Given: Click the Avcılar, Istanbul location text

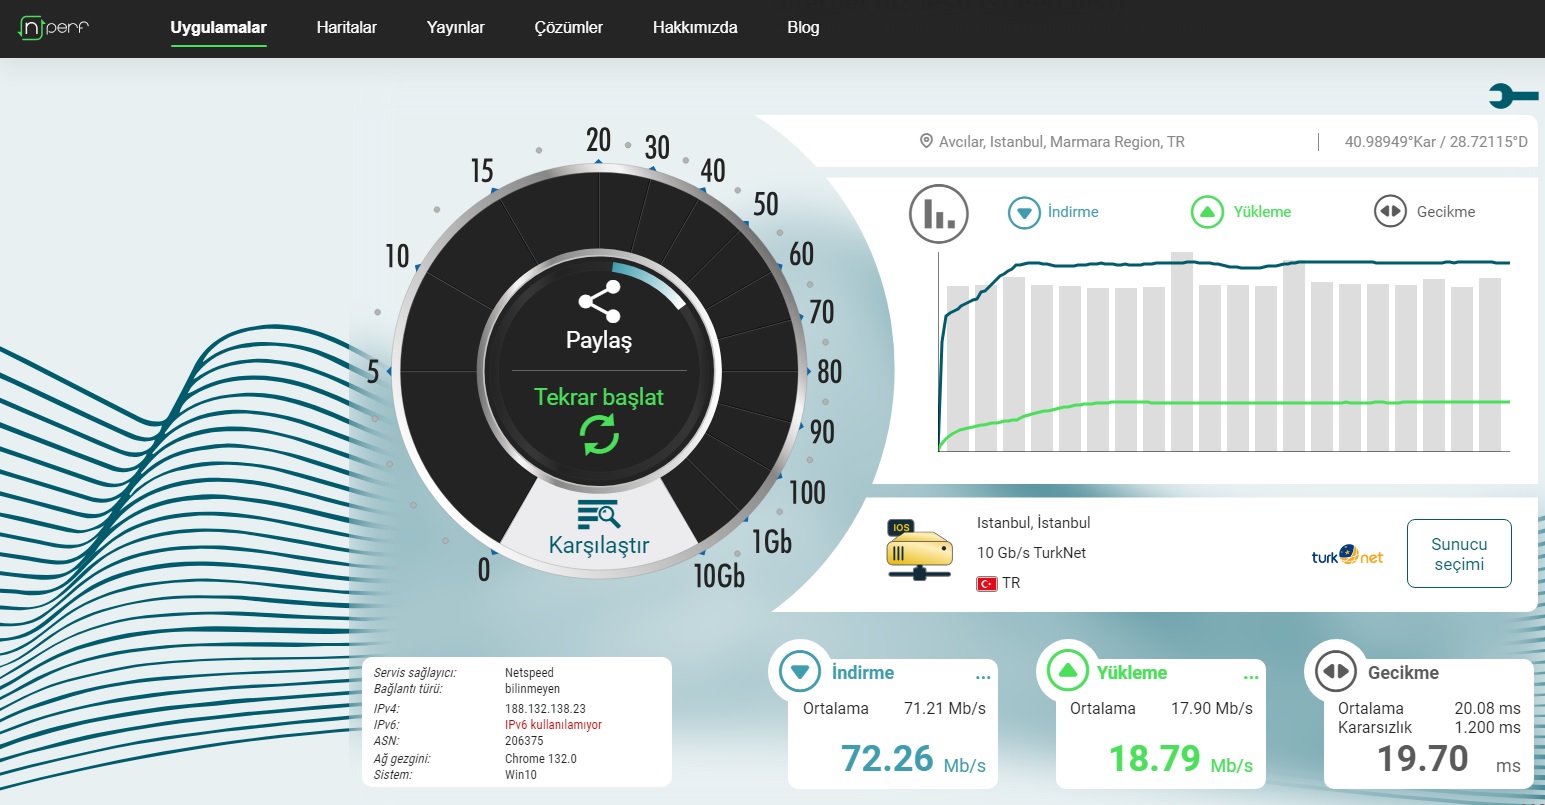Looking at the screenshot, I should [1061, 142].
